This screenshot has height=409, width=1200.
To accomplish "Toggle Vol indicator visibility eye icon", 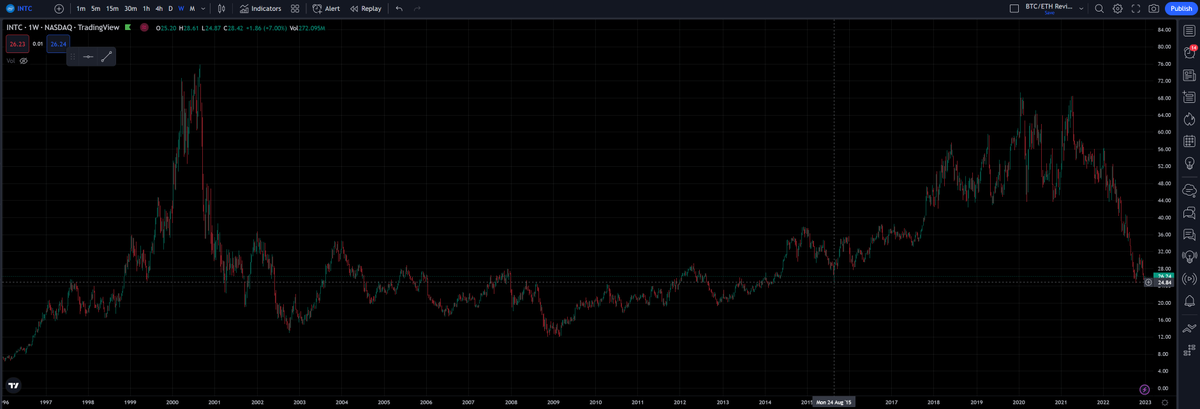I will 23,61.
